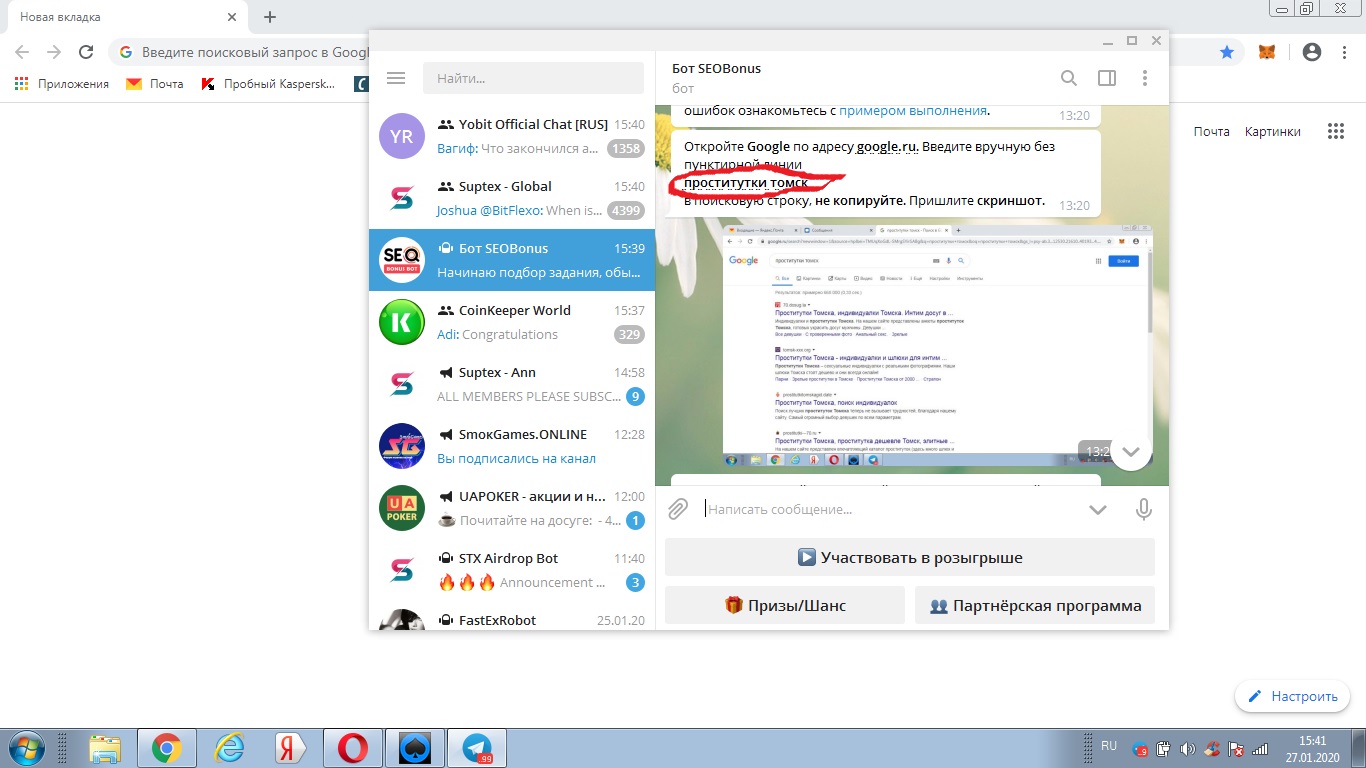1366x768 pixels.
Task: Open volume control in system tray
Action: [x=1187, y=748]
